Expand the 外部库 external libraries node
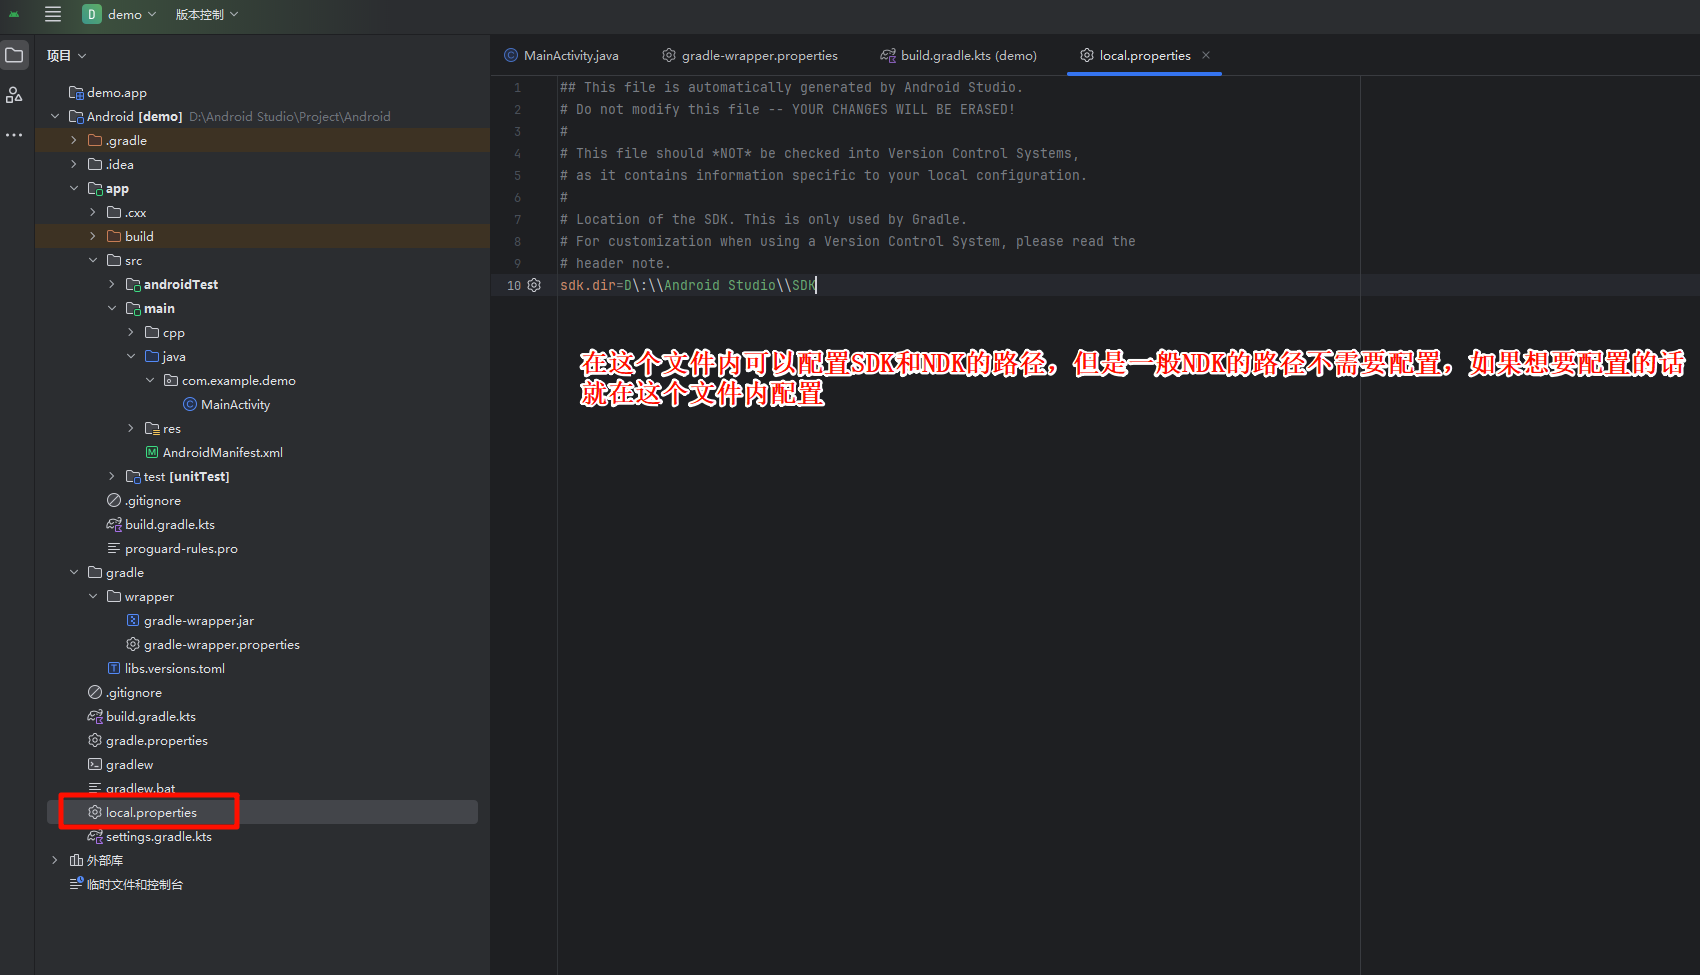 (x=55, y=861)
